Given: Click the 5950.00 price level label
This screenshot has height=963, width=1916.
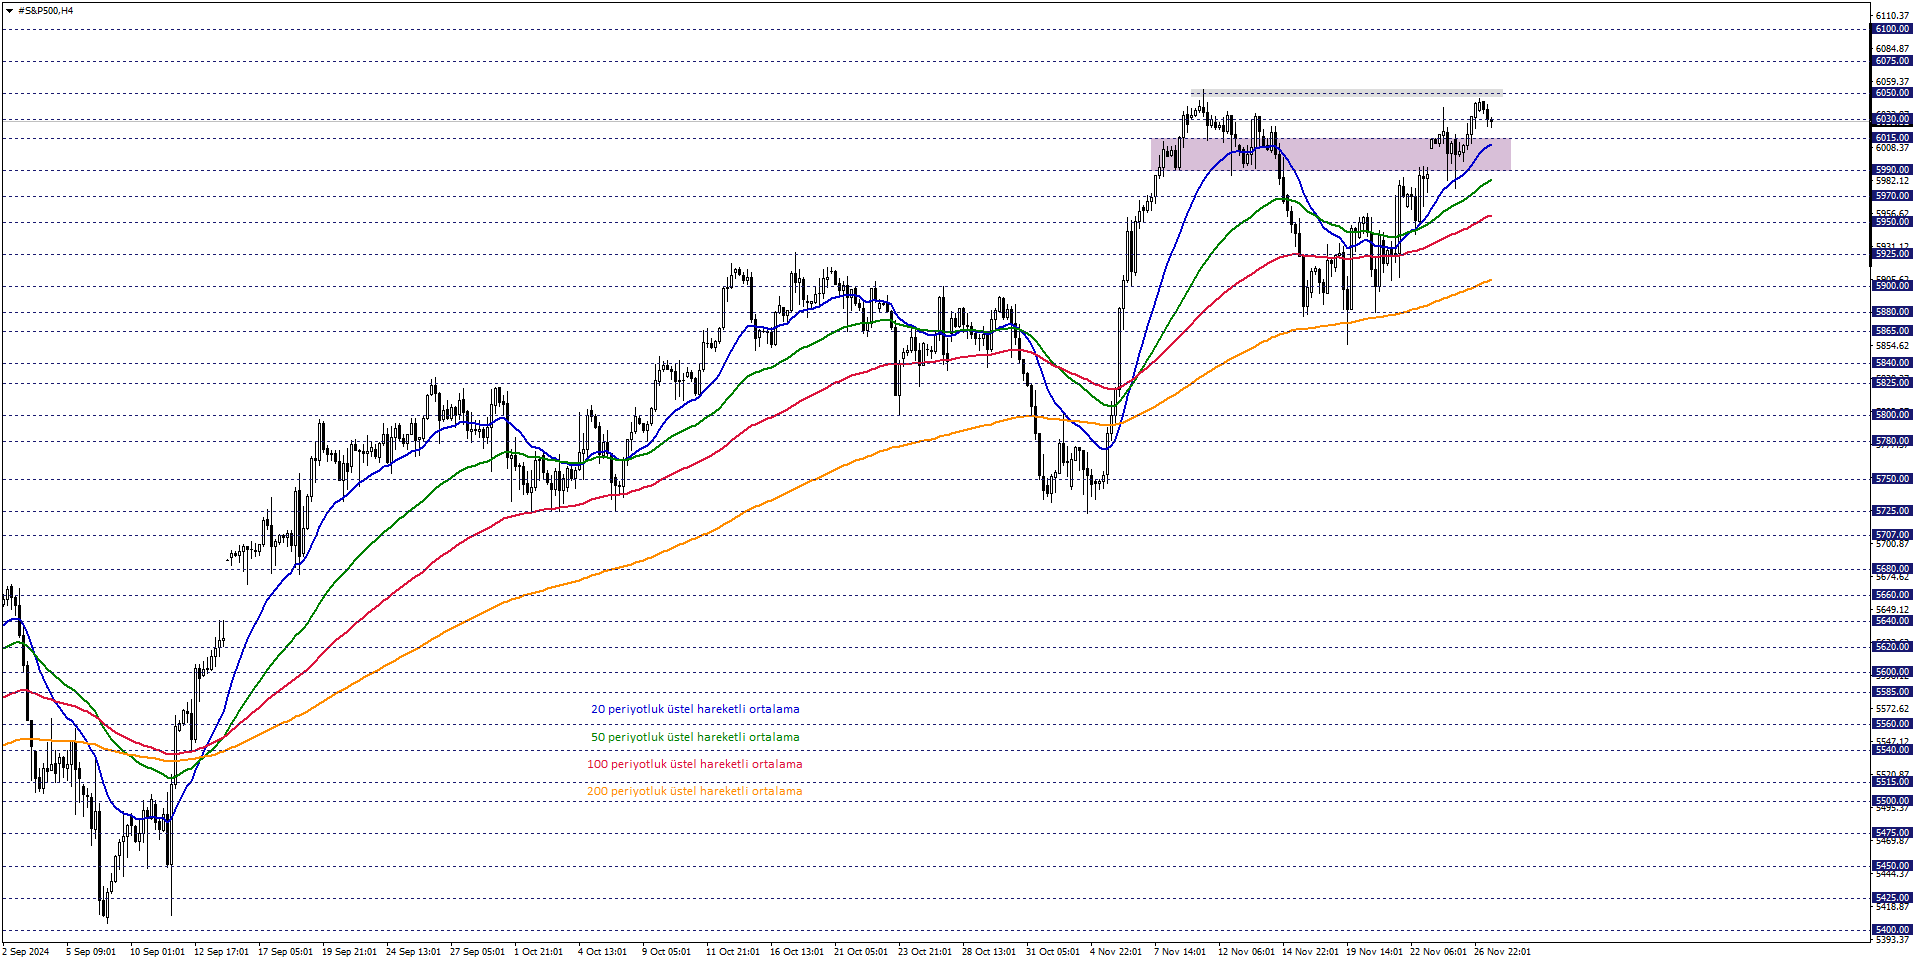Looking at the screenshot, I should click(1892, 222).
